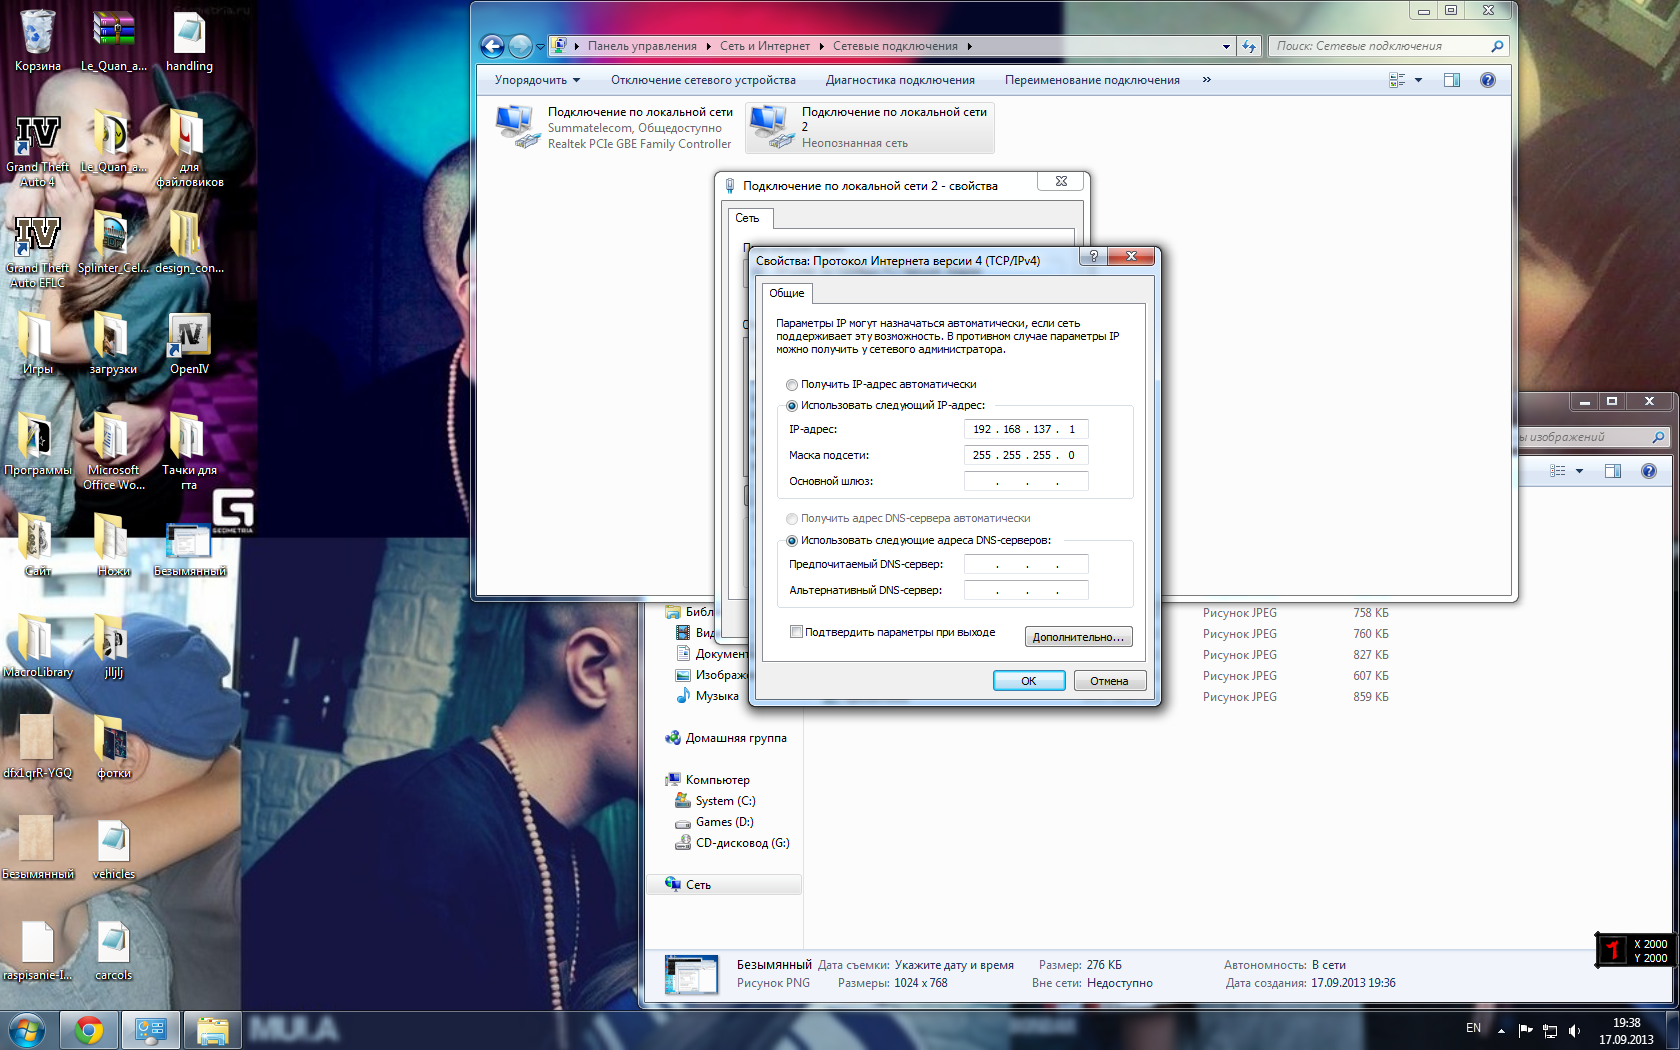Open the Recycle Bin (Корзина) desktop icon
This screenshot has height=1050, width=1680.
tap(37, 41)
